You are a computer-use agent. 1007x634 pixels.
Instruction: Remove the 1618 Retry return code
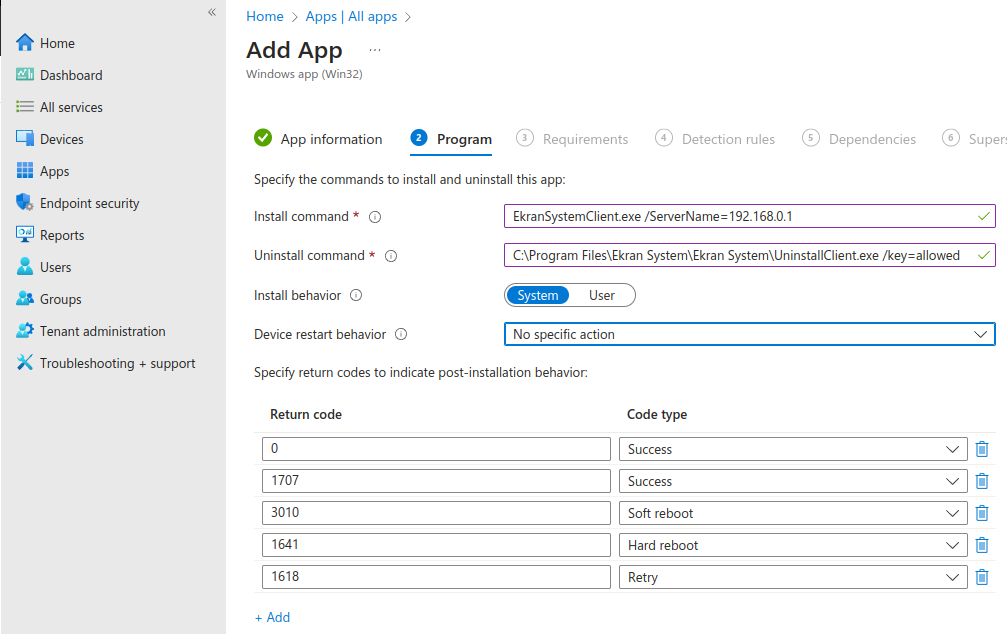click(x=982, y=577)
